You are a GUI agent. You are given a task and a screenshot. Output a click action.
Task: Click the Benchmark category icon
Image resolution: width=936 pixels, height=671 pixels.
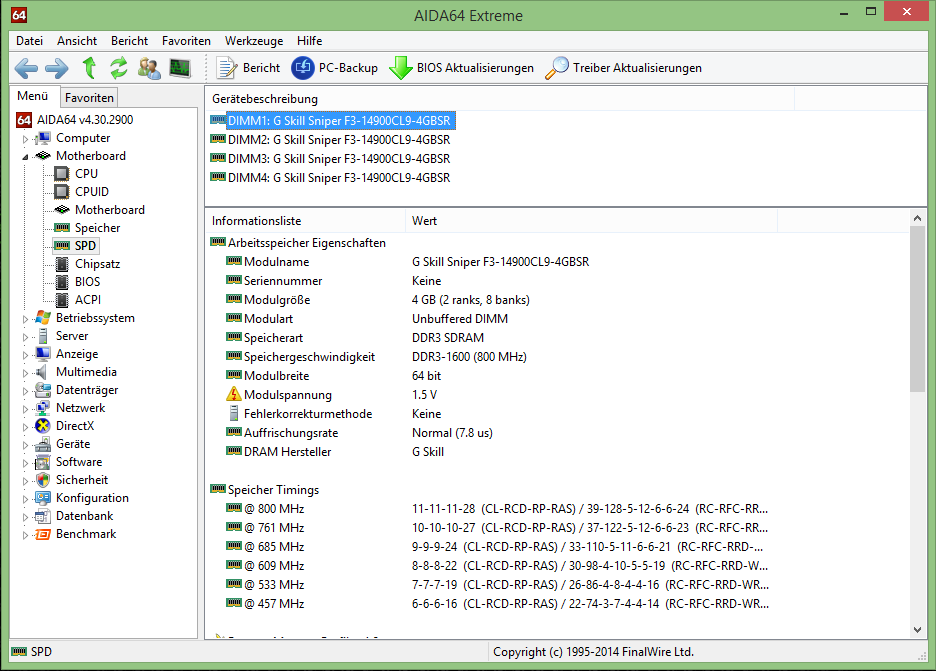click(42, 534)
